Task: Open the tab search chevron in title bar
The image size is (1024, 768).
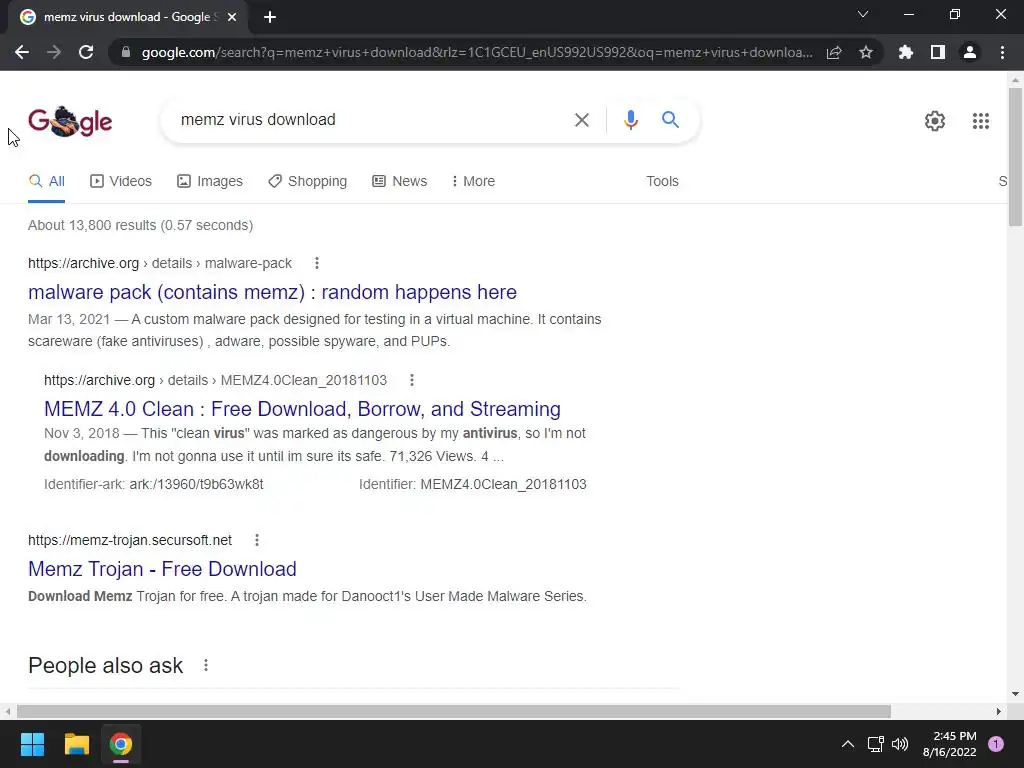Action: click(863, 14)
